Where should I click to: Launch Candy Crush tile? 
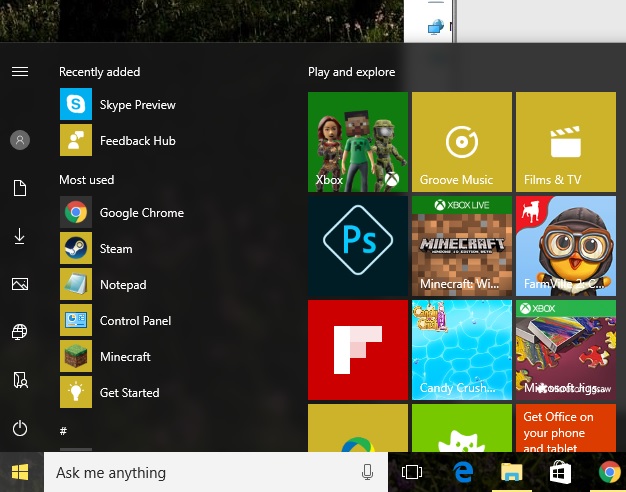pos(462,350)
